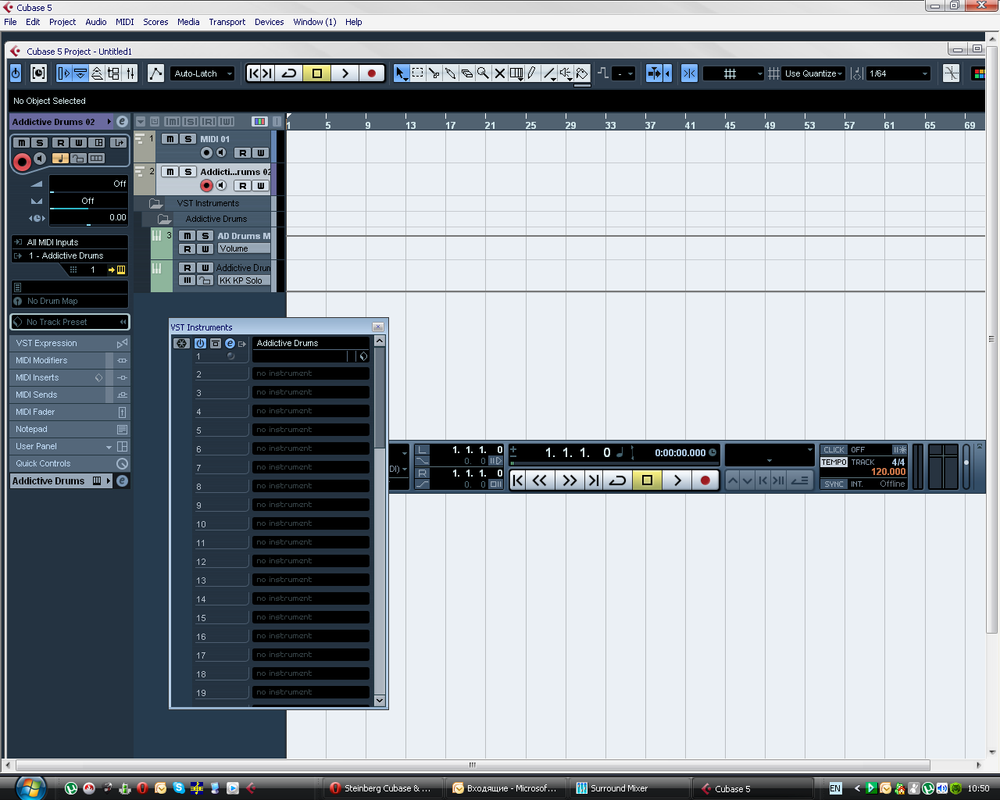
Task: Toggle TEMPO track button in transport
Action: [834, 462]
